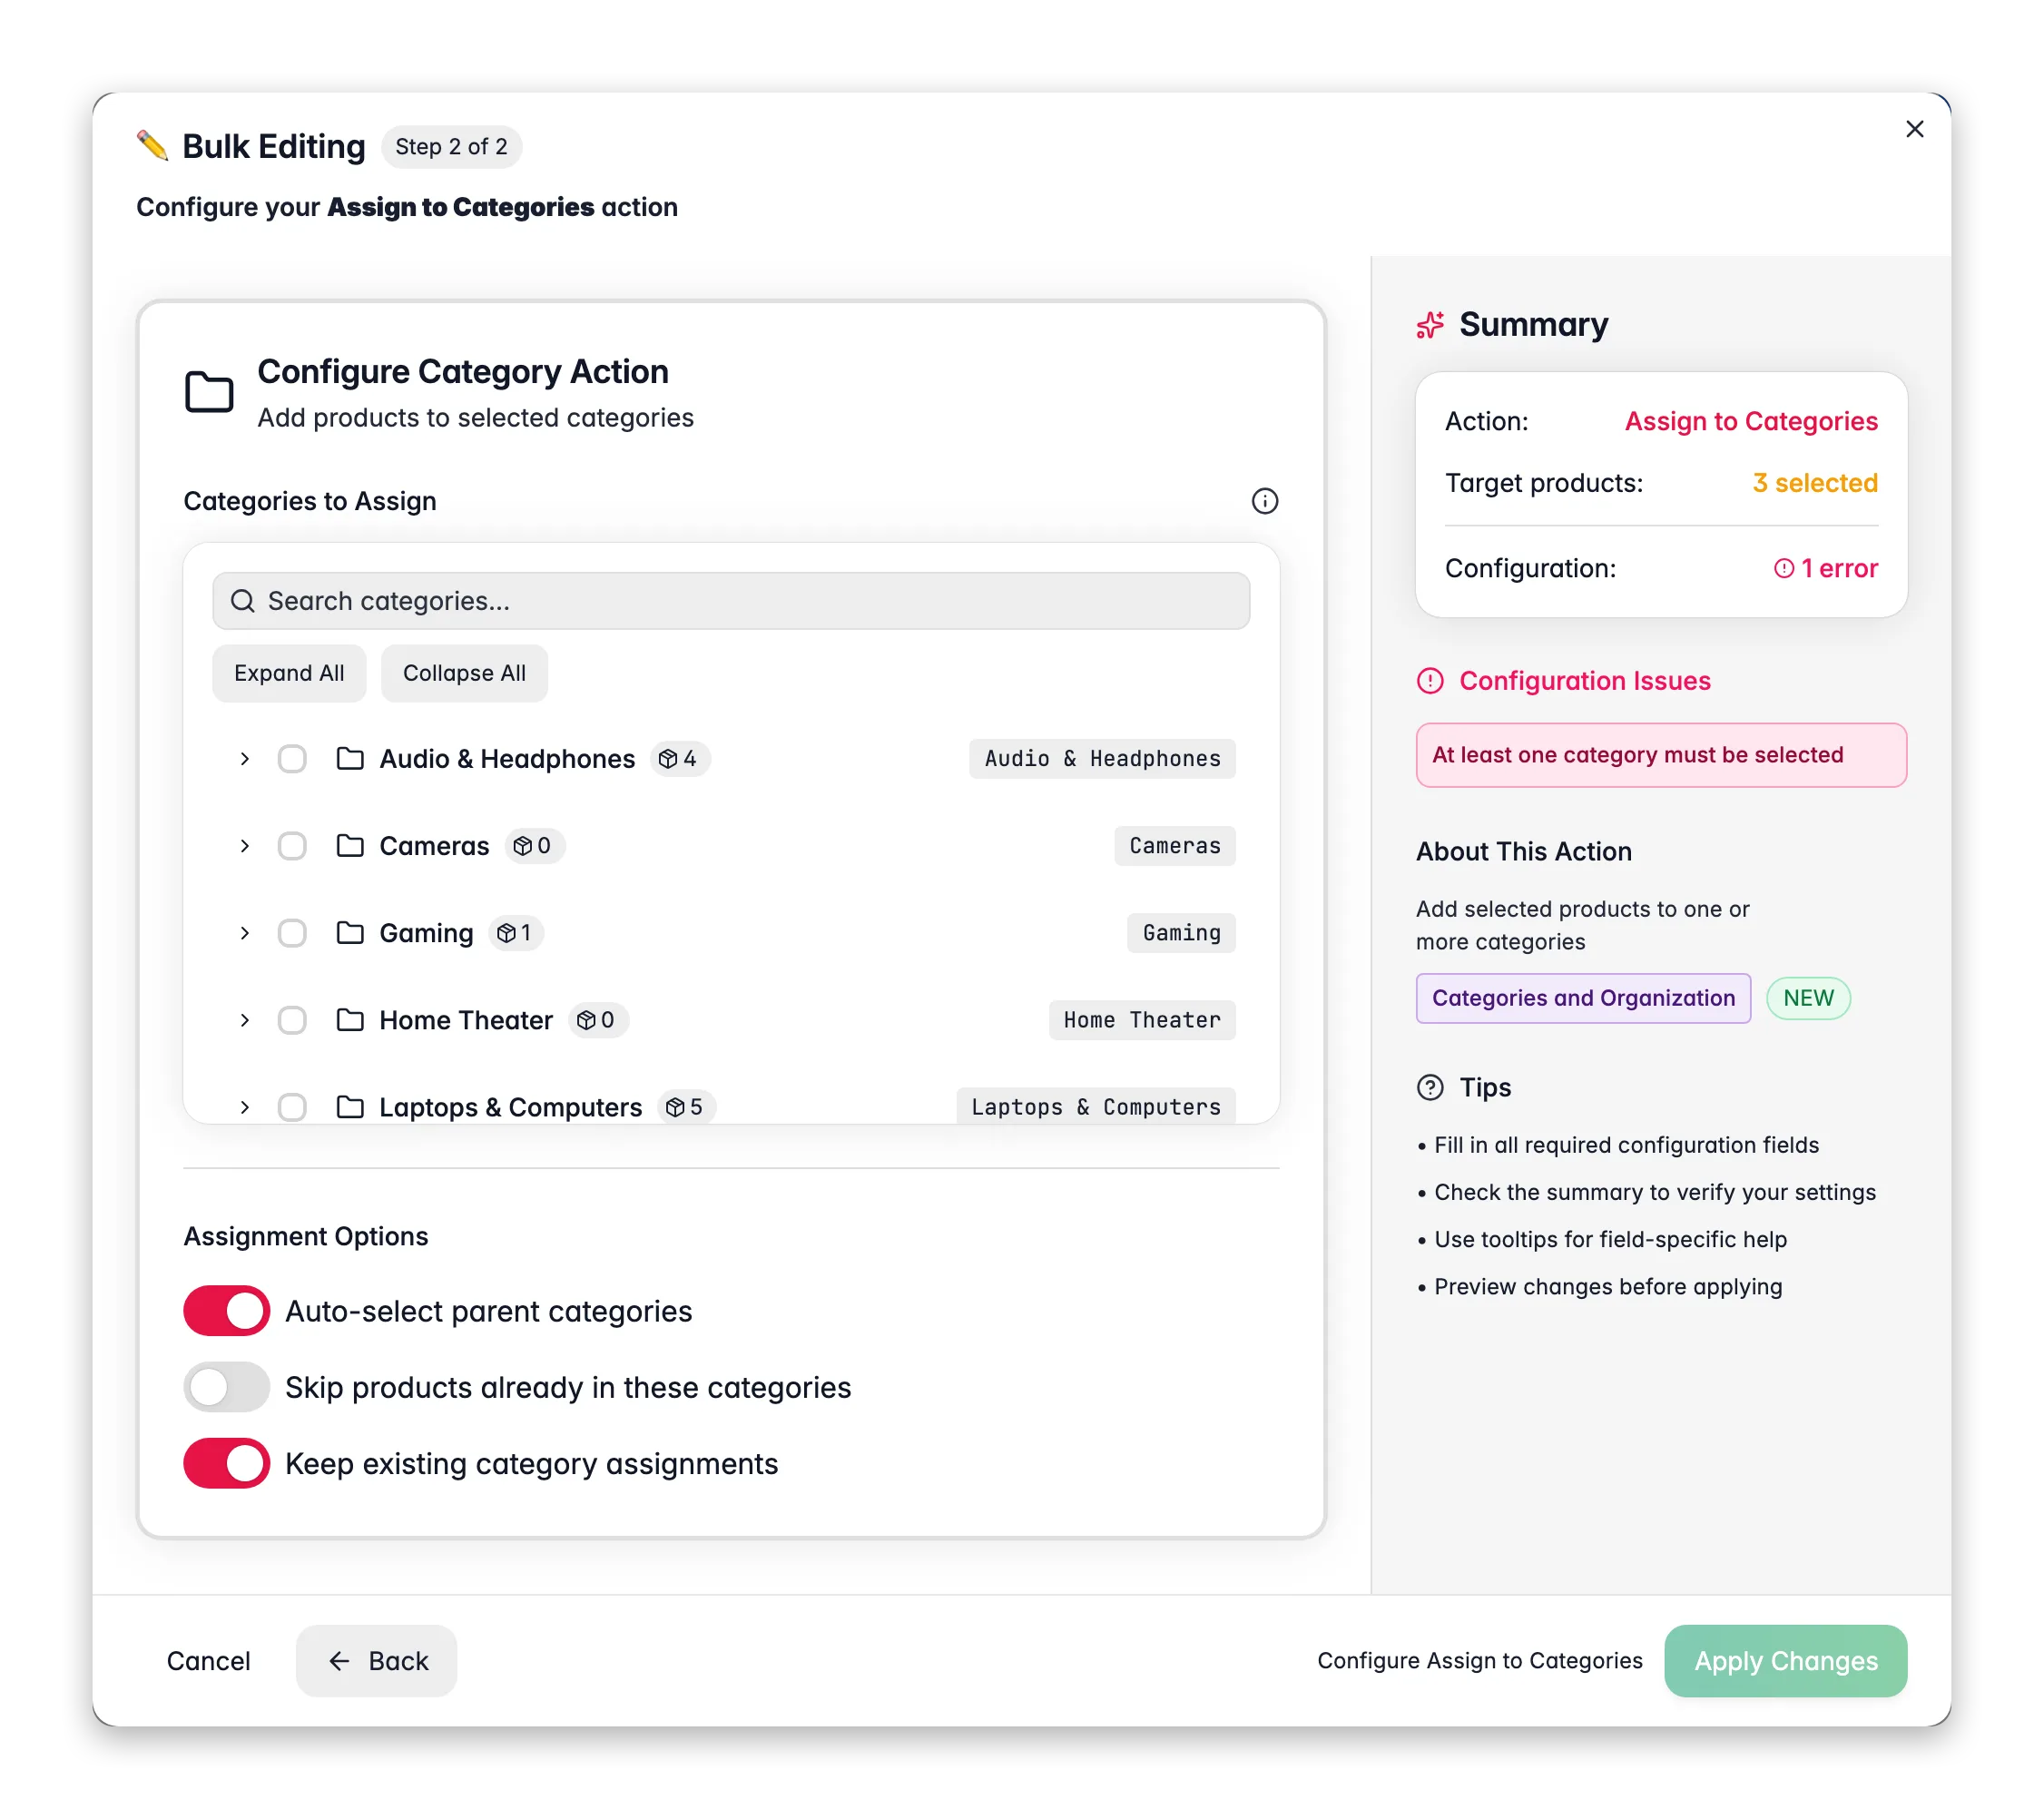This screenshot has height=1819, width=2044.
Task: Click the Step 2 of 2 badge
Action: (x=451, y=147)
